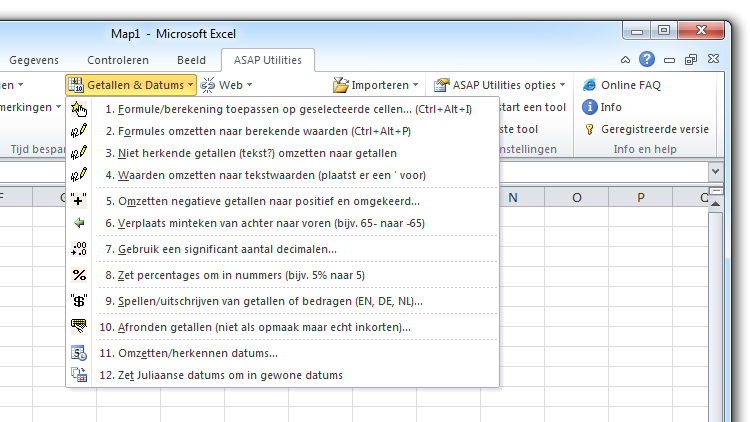Click the Online FAQ globe icon
Image resolution: width=750 pixels, height=422 pixels.
click(x=589, y=85)
